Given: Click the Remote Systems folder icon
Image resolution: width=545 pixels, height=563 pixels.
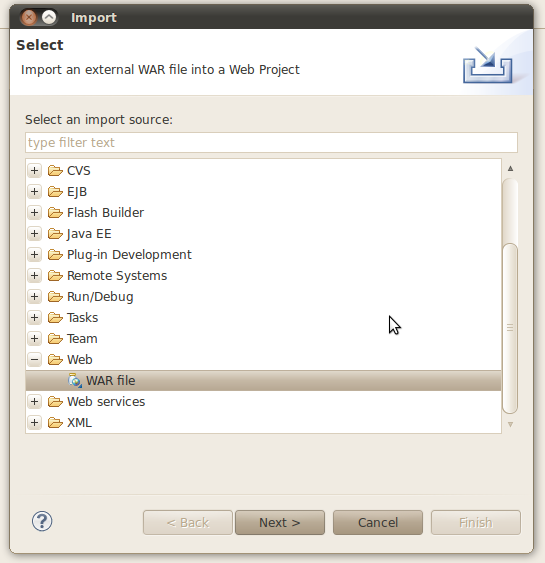Looking at the screenshot, I should (x=55, y=276).
